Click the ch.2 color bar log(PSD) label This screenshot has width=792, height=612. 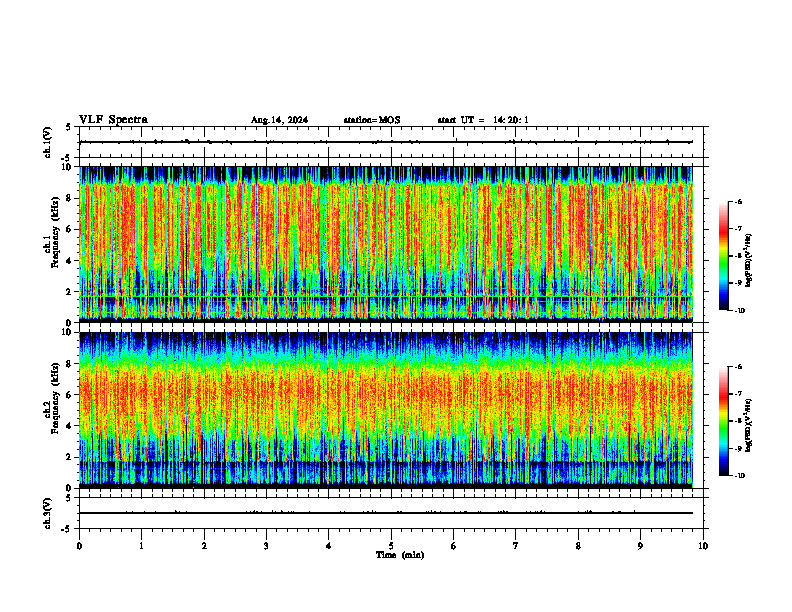point(748,425)
